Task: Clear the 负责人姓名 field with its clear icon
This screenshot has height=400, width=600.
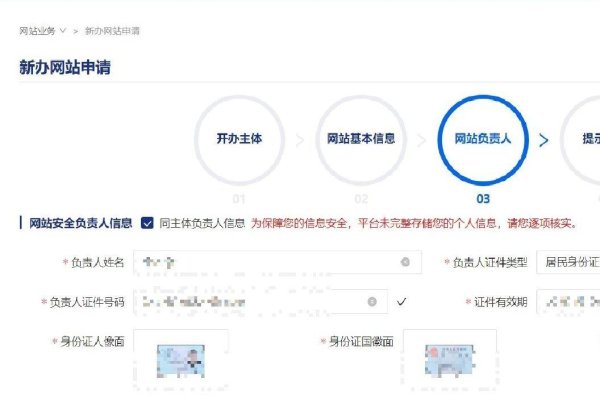Action: pyautogui.click(x=405, y=262)
